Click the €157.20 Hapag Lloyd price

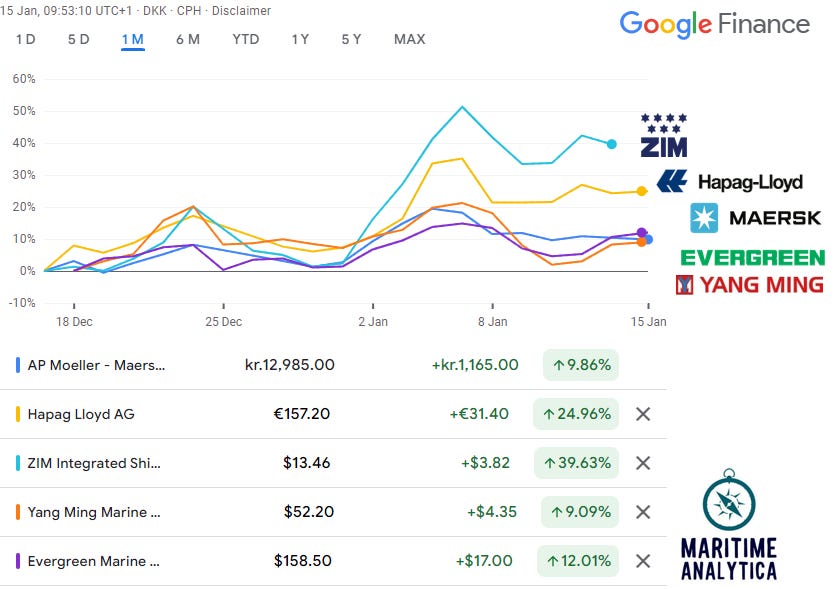point(301,414)
